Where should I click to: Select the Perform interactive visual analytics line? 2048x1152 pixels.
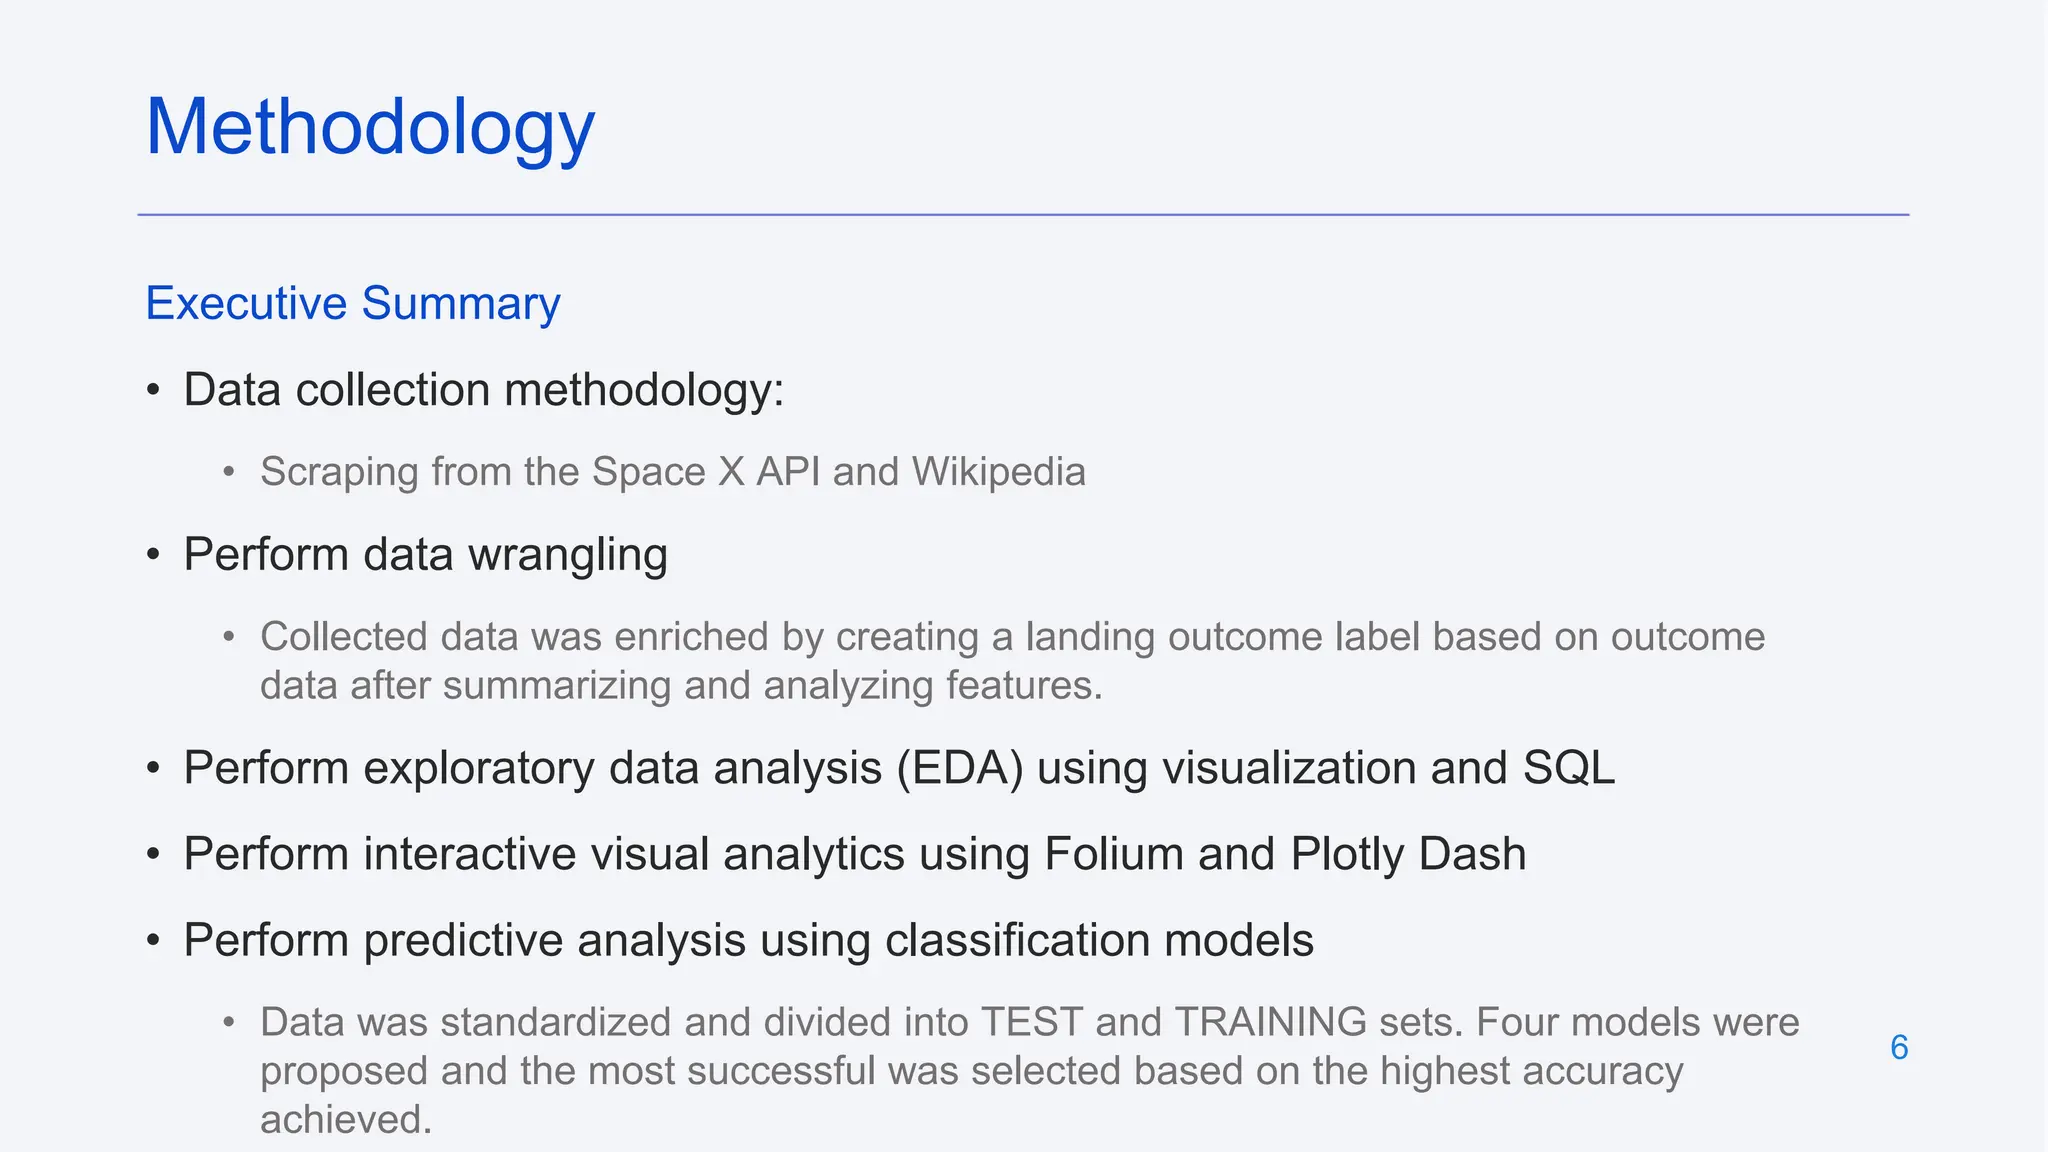coord(854,854)
